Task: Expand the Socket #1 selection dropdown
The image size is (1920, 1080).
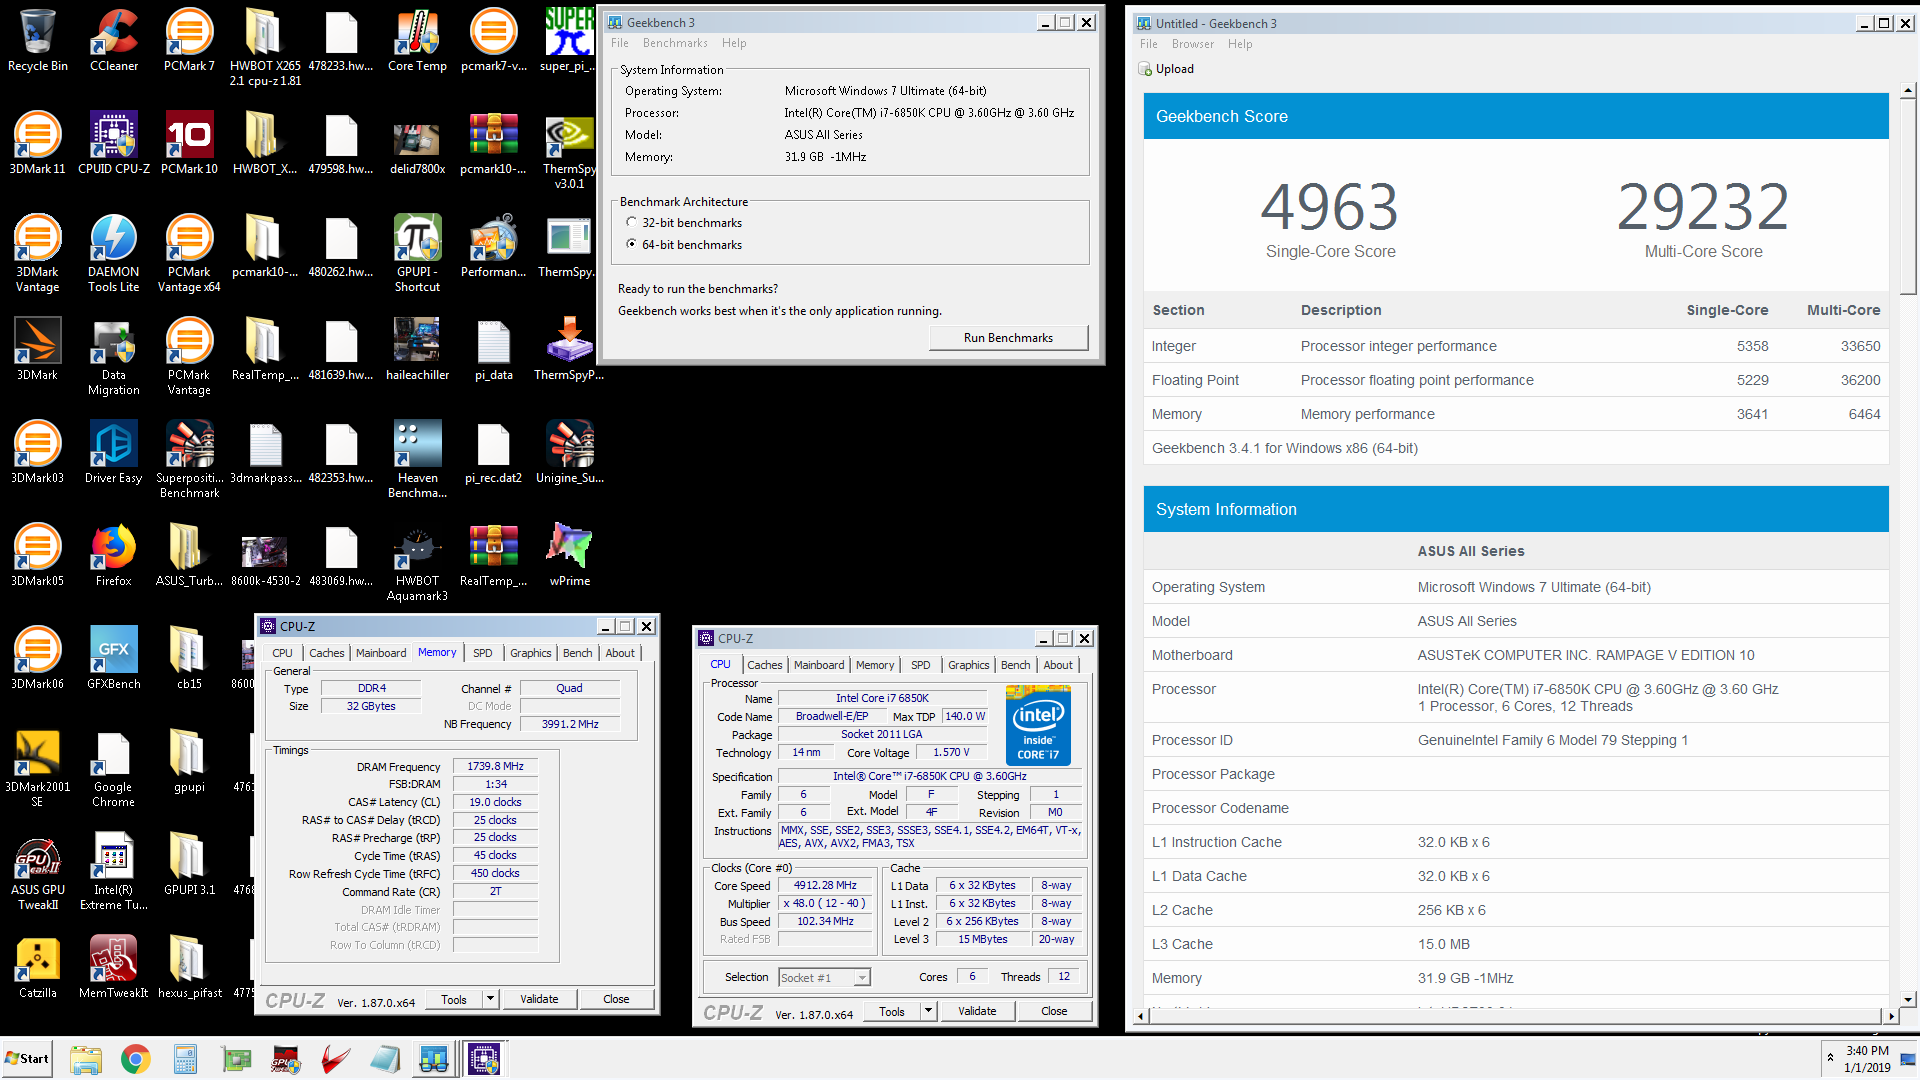Action: pyautogui.click(x=862, y=978)
